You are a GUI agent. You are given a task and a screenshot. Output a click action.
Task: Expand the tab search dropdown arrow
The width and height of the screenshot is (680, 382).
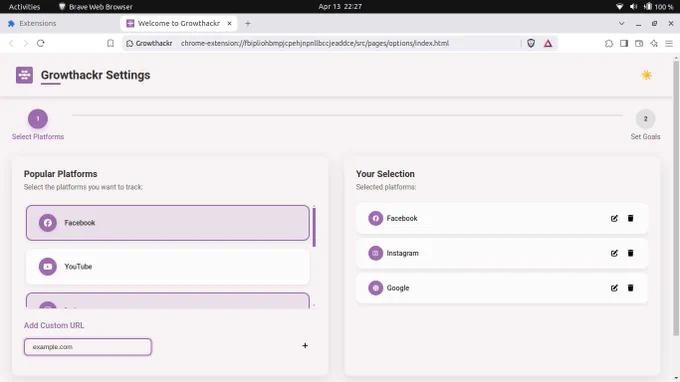(621, 23)
